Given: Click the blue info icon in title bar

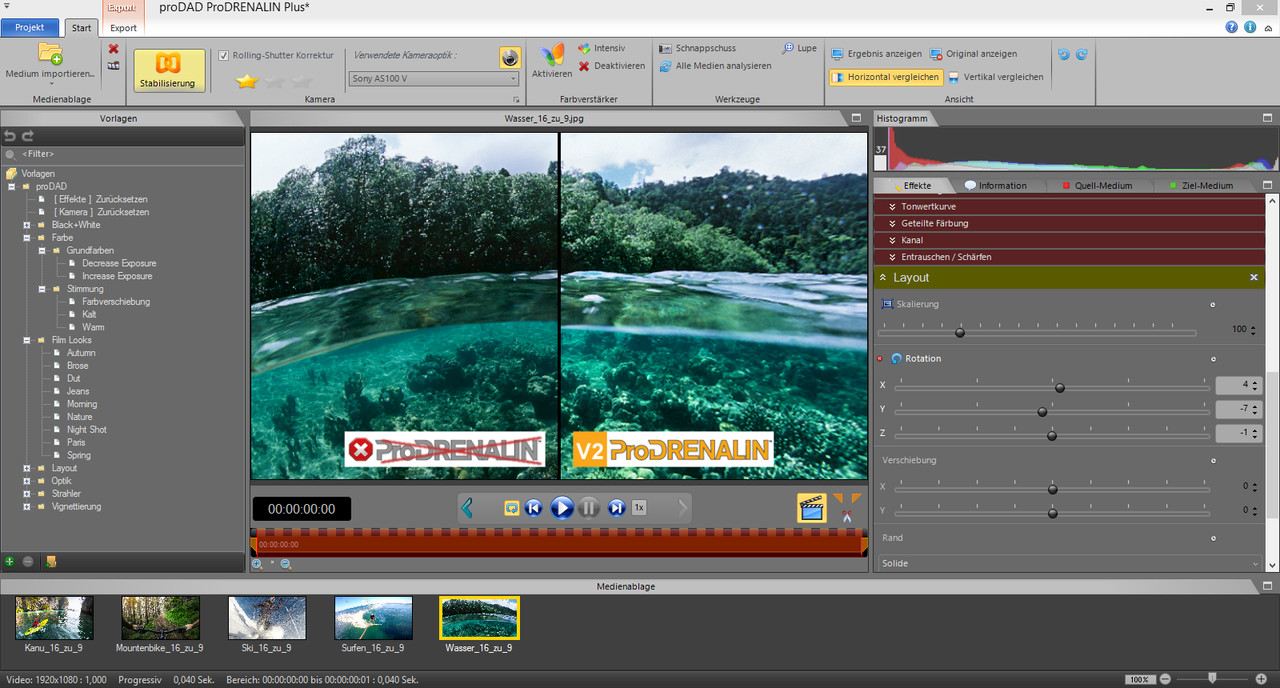Looking at the screenshot, I should tap(1249, 27).
